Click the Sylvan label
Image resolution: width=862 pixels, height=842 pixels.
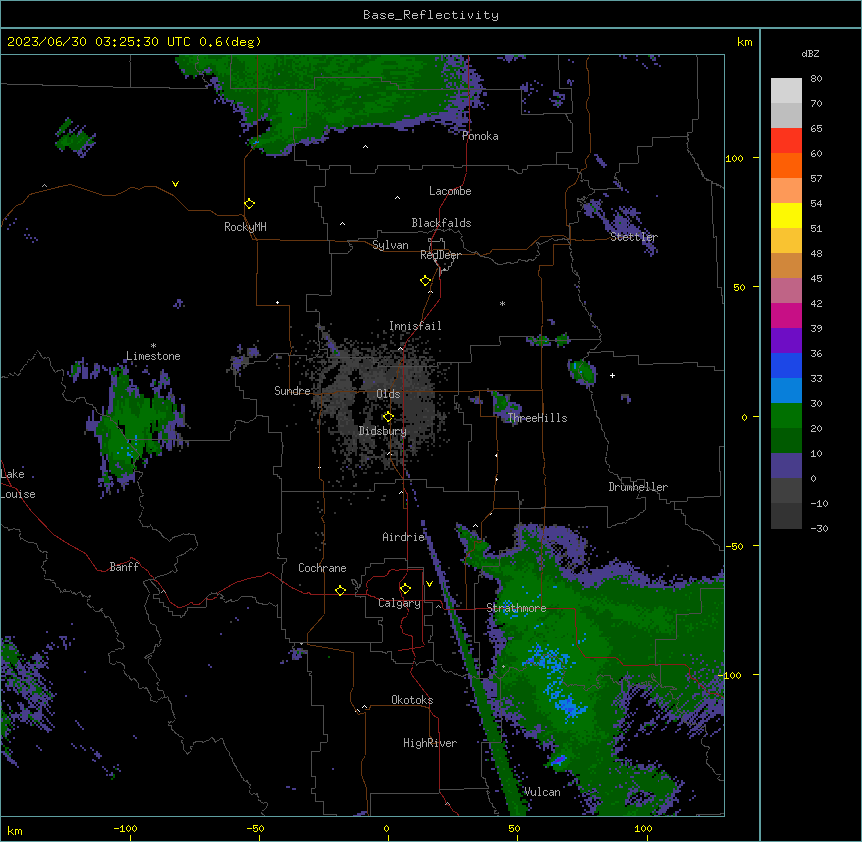(390, 245)
